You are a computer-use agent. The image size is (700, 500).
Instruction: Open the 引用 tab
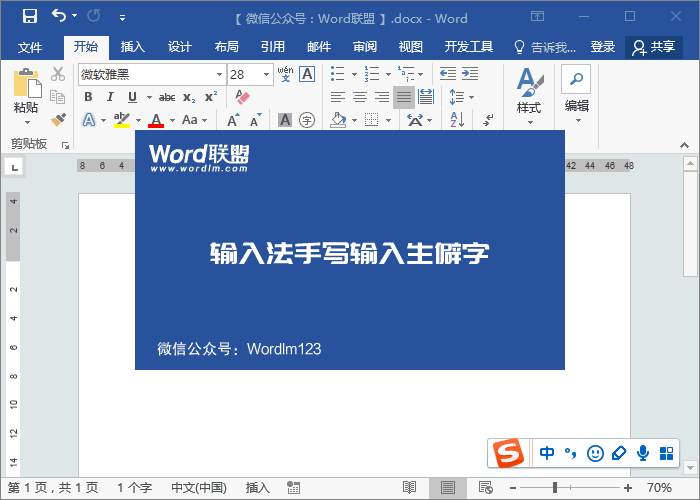click(x=273, y=47)
